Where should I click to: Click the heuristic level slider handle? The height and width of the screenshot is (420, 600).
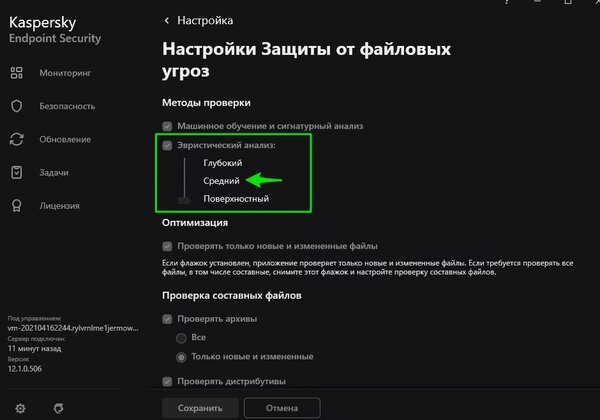pos(184,200)
